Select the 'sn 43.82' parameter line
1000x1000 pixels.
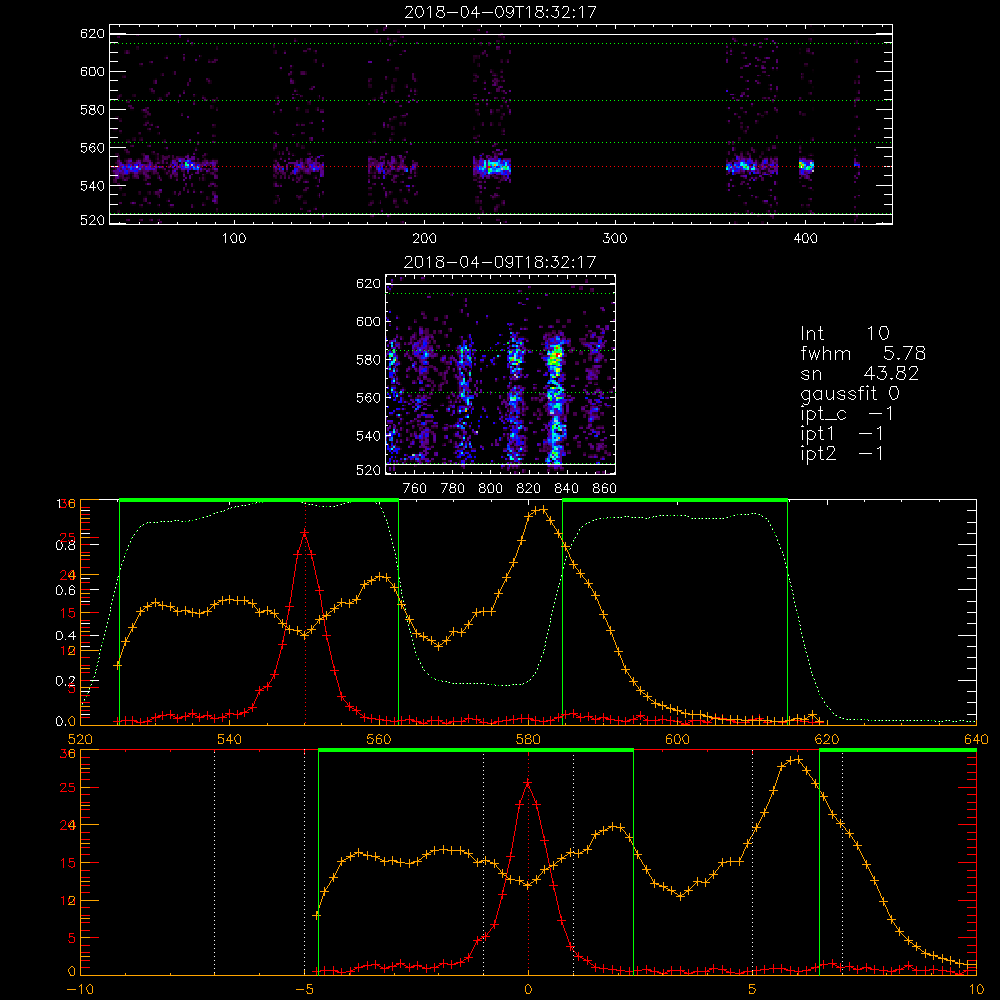click(859, 373)
